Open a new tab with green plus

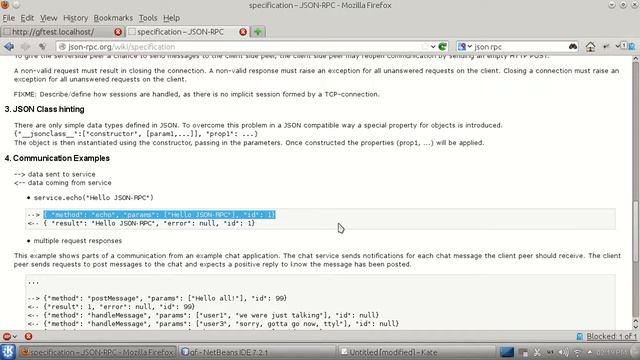tap(258, 32)
